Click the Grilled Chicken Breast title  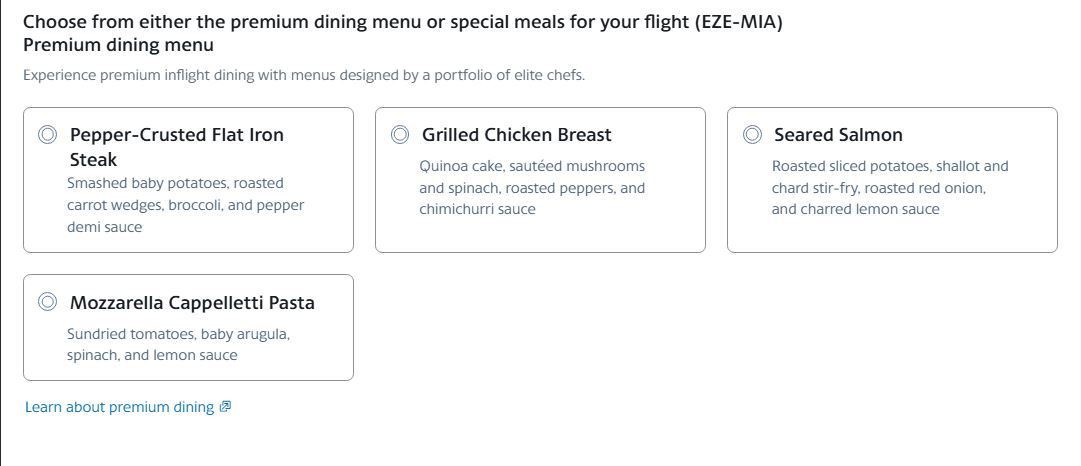516,135
